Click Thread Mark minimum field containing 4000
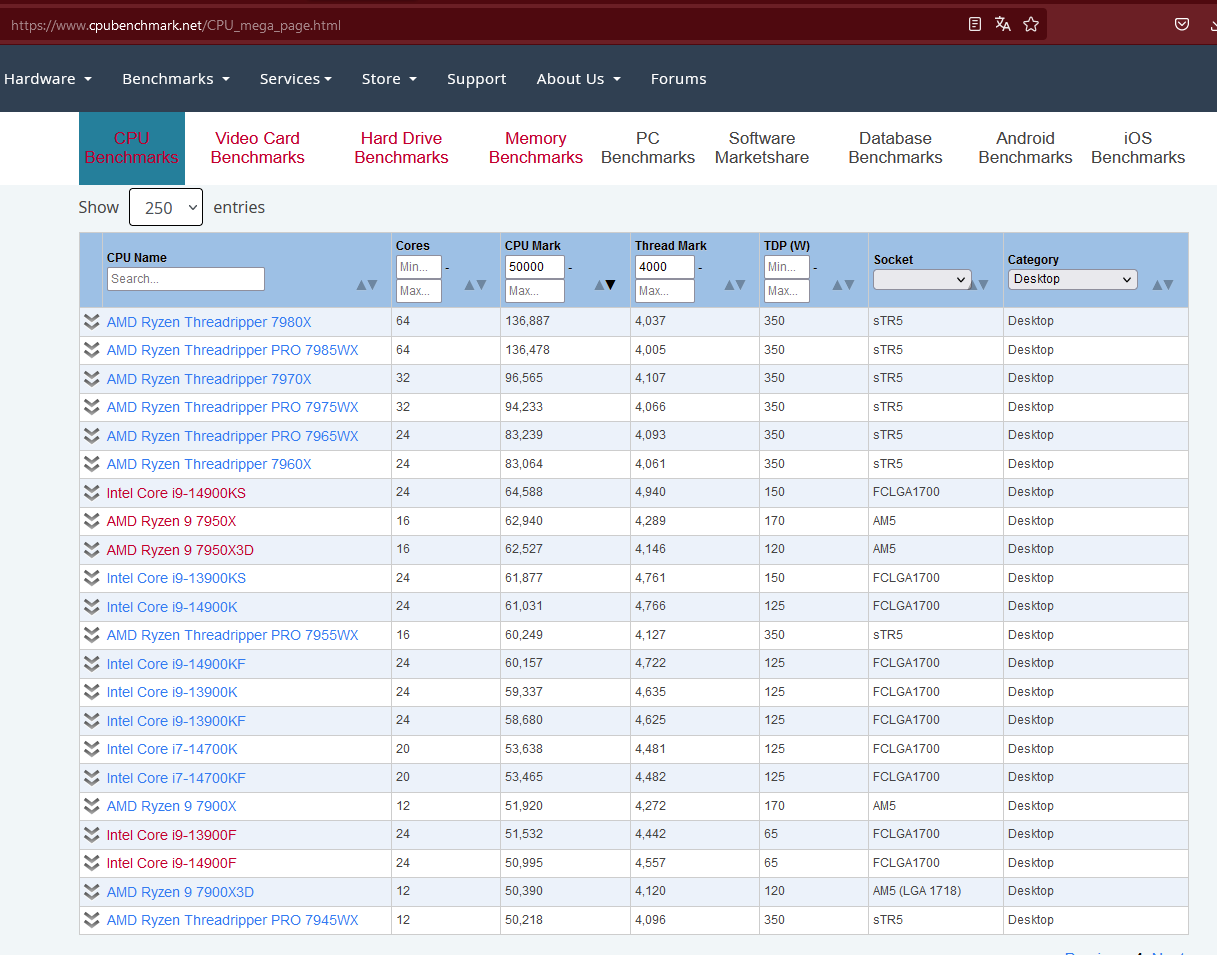The height and width of the screenshot is (955, 1217). click(x=665, y=267)
